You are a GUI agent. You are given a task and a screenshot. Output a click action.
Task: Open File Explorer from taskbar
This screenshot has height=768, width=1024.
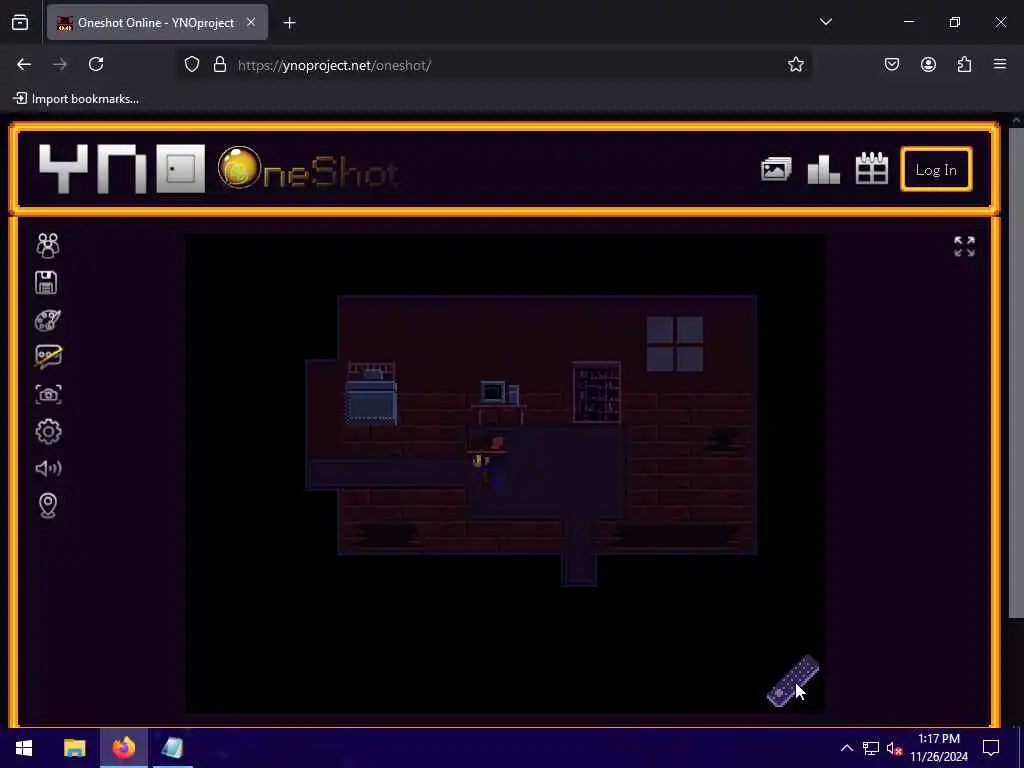pos(74,748)
